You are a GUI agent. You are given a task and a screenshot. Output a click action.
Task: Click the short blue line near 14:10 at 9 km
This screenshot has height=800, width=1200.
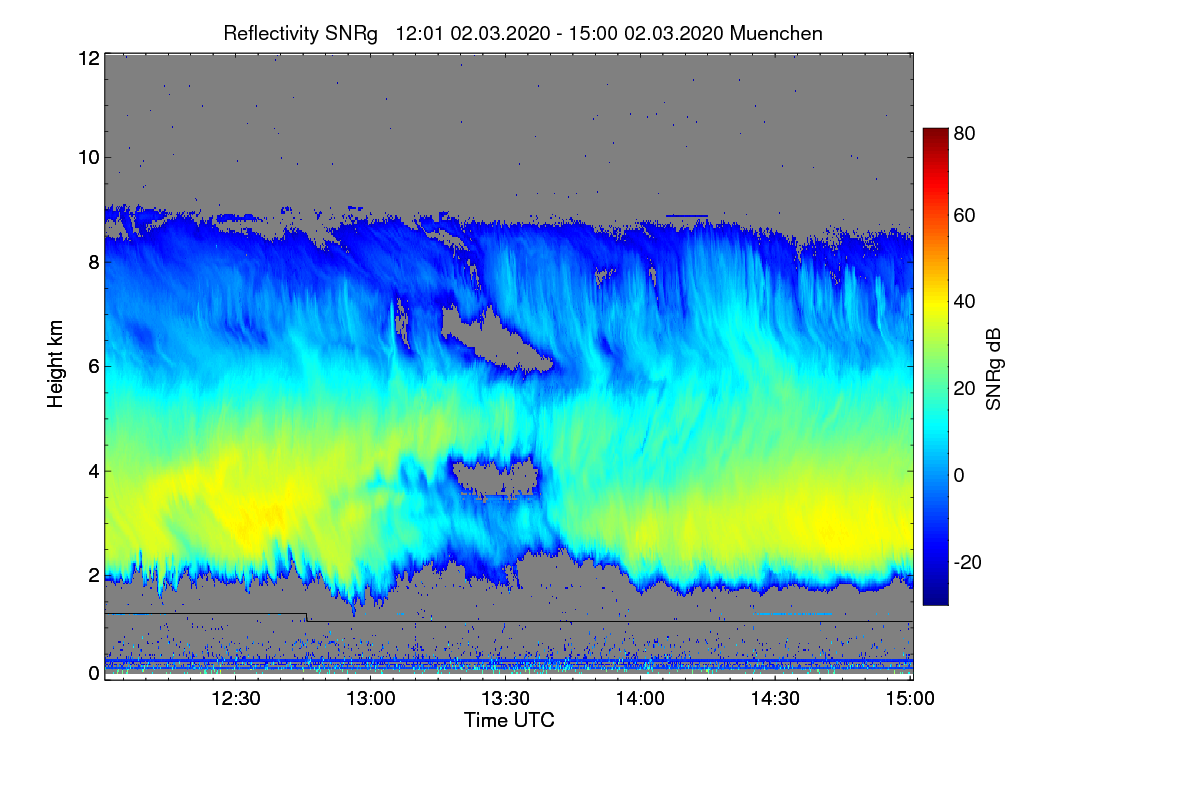pyautogui.click(x=687, y=215)
